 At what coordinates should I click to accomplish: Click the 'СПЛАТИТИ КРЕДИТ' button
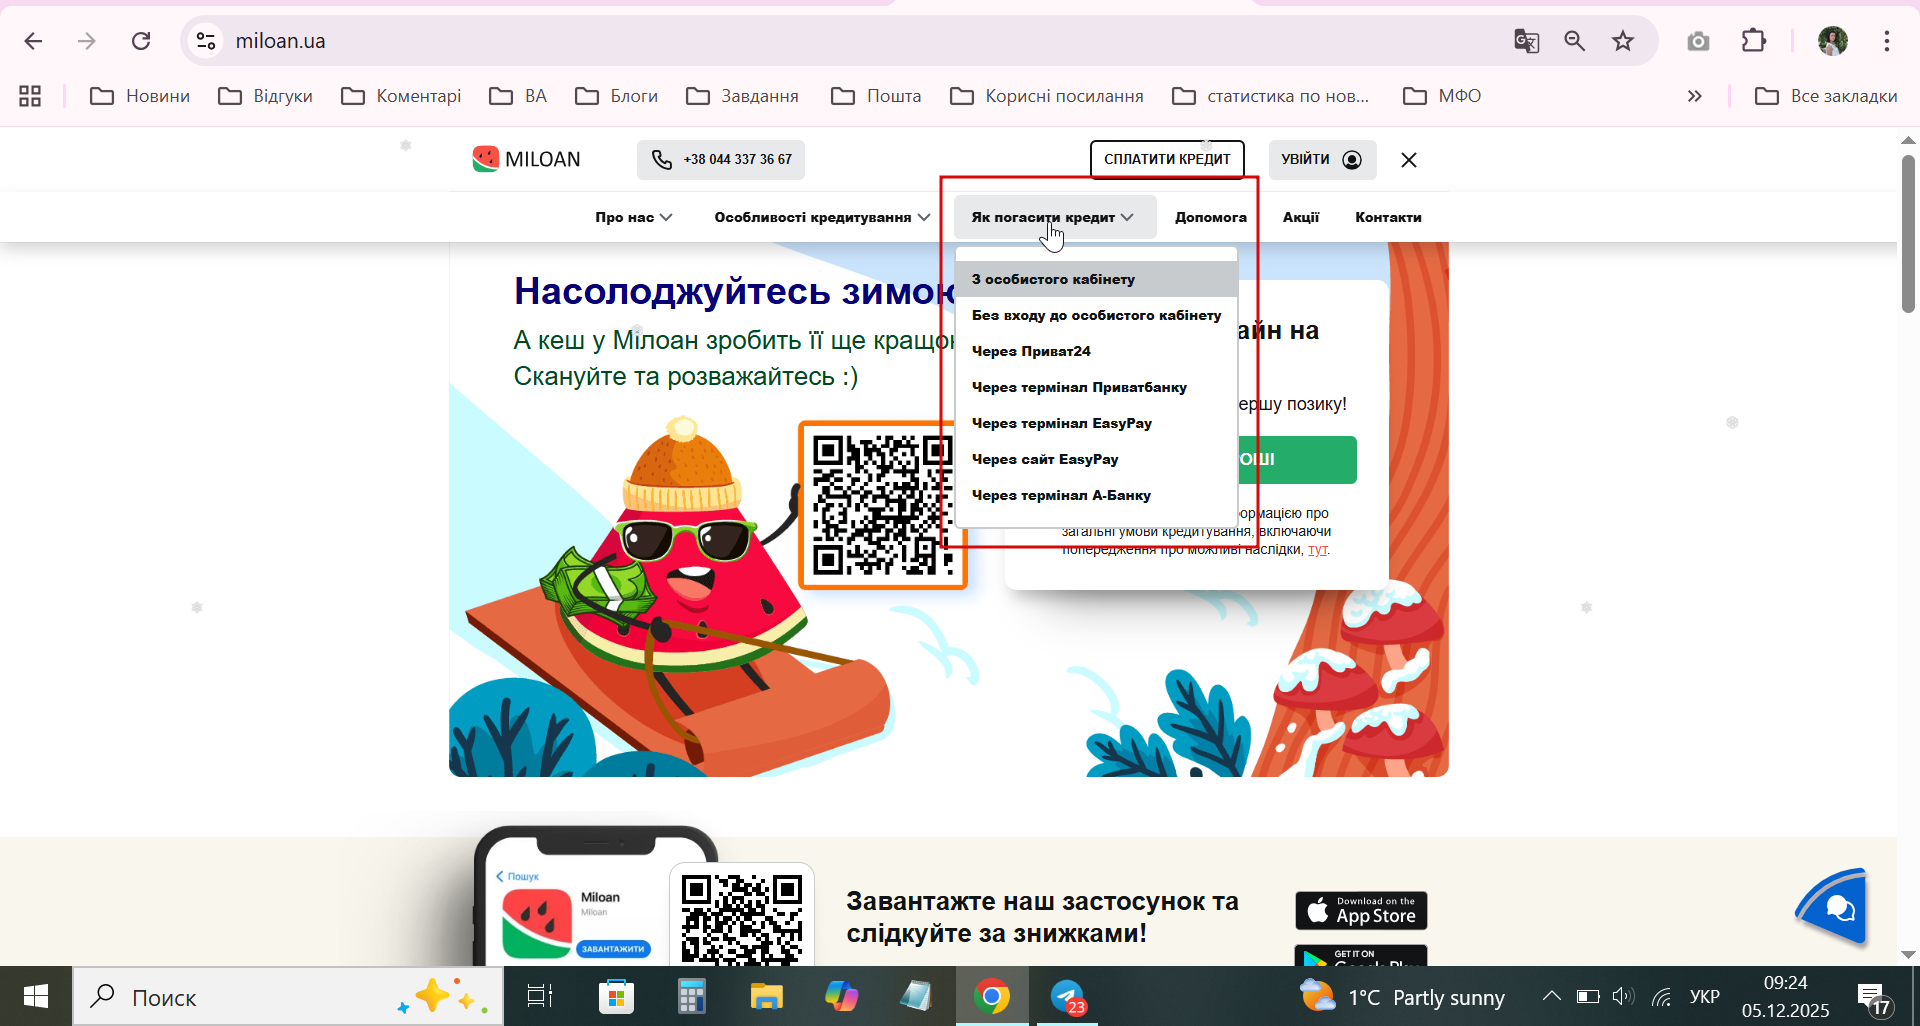tap(1167, 159)
